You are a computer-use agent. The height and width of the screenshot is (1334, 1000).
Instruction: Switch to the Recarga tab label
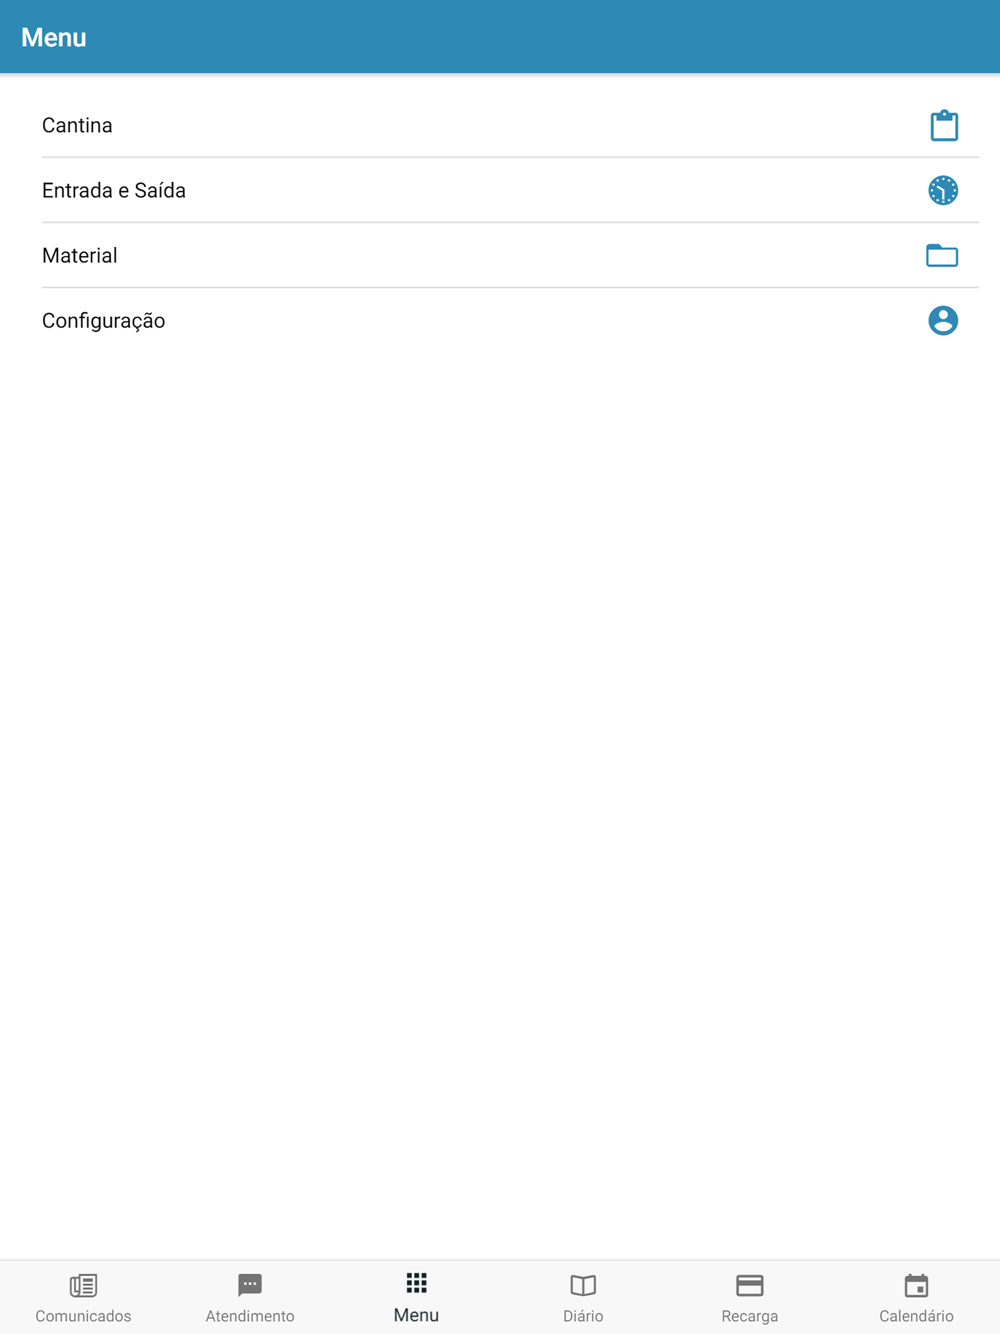click(750, 1316)
